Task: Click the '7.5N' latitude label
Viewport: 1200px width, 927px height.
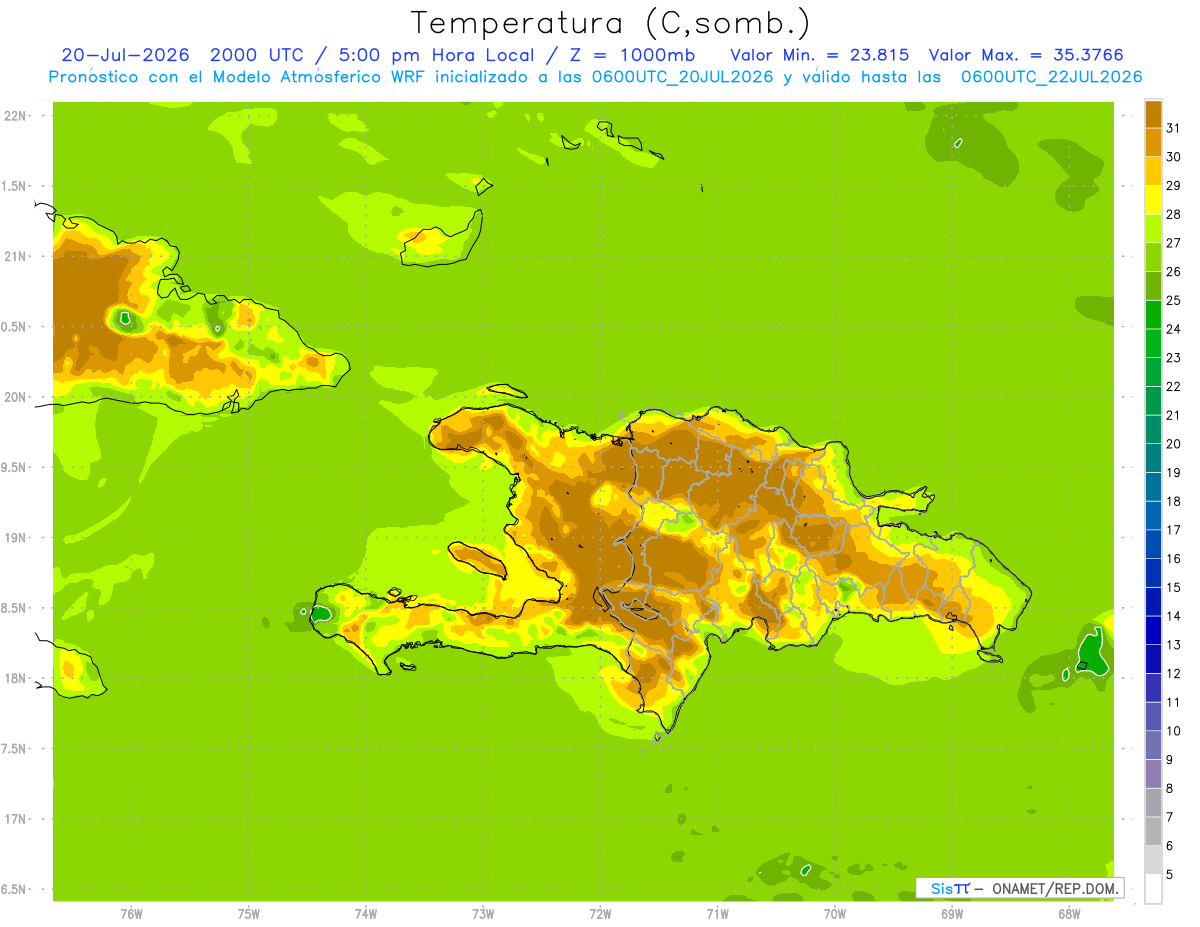Action: coord(15,748)
